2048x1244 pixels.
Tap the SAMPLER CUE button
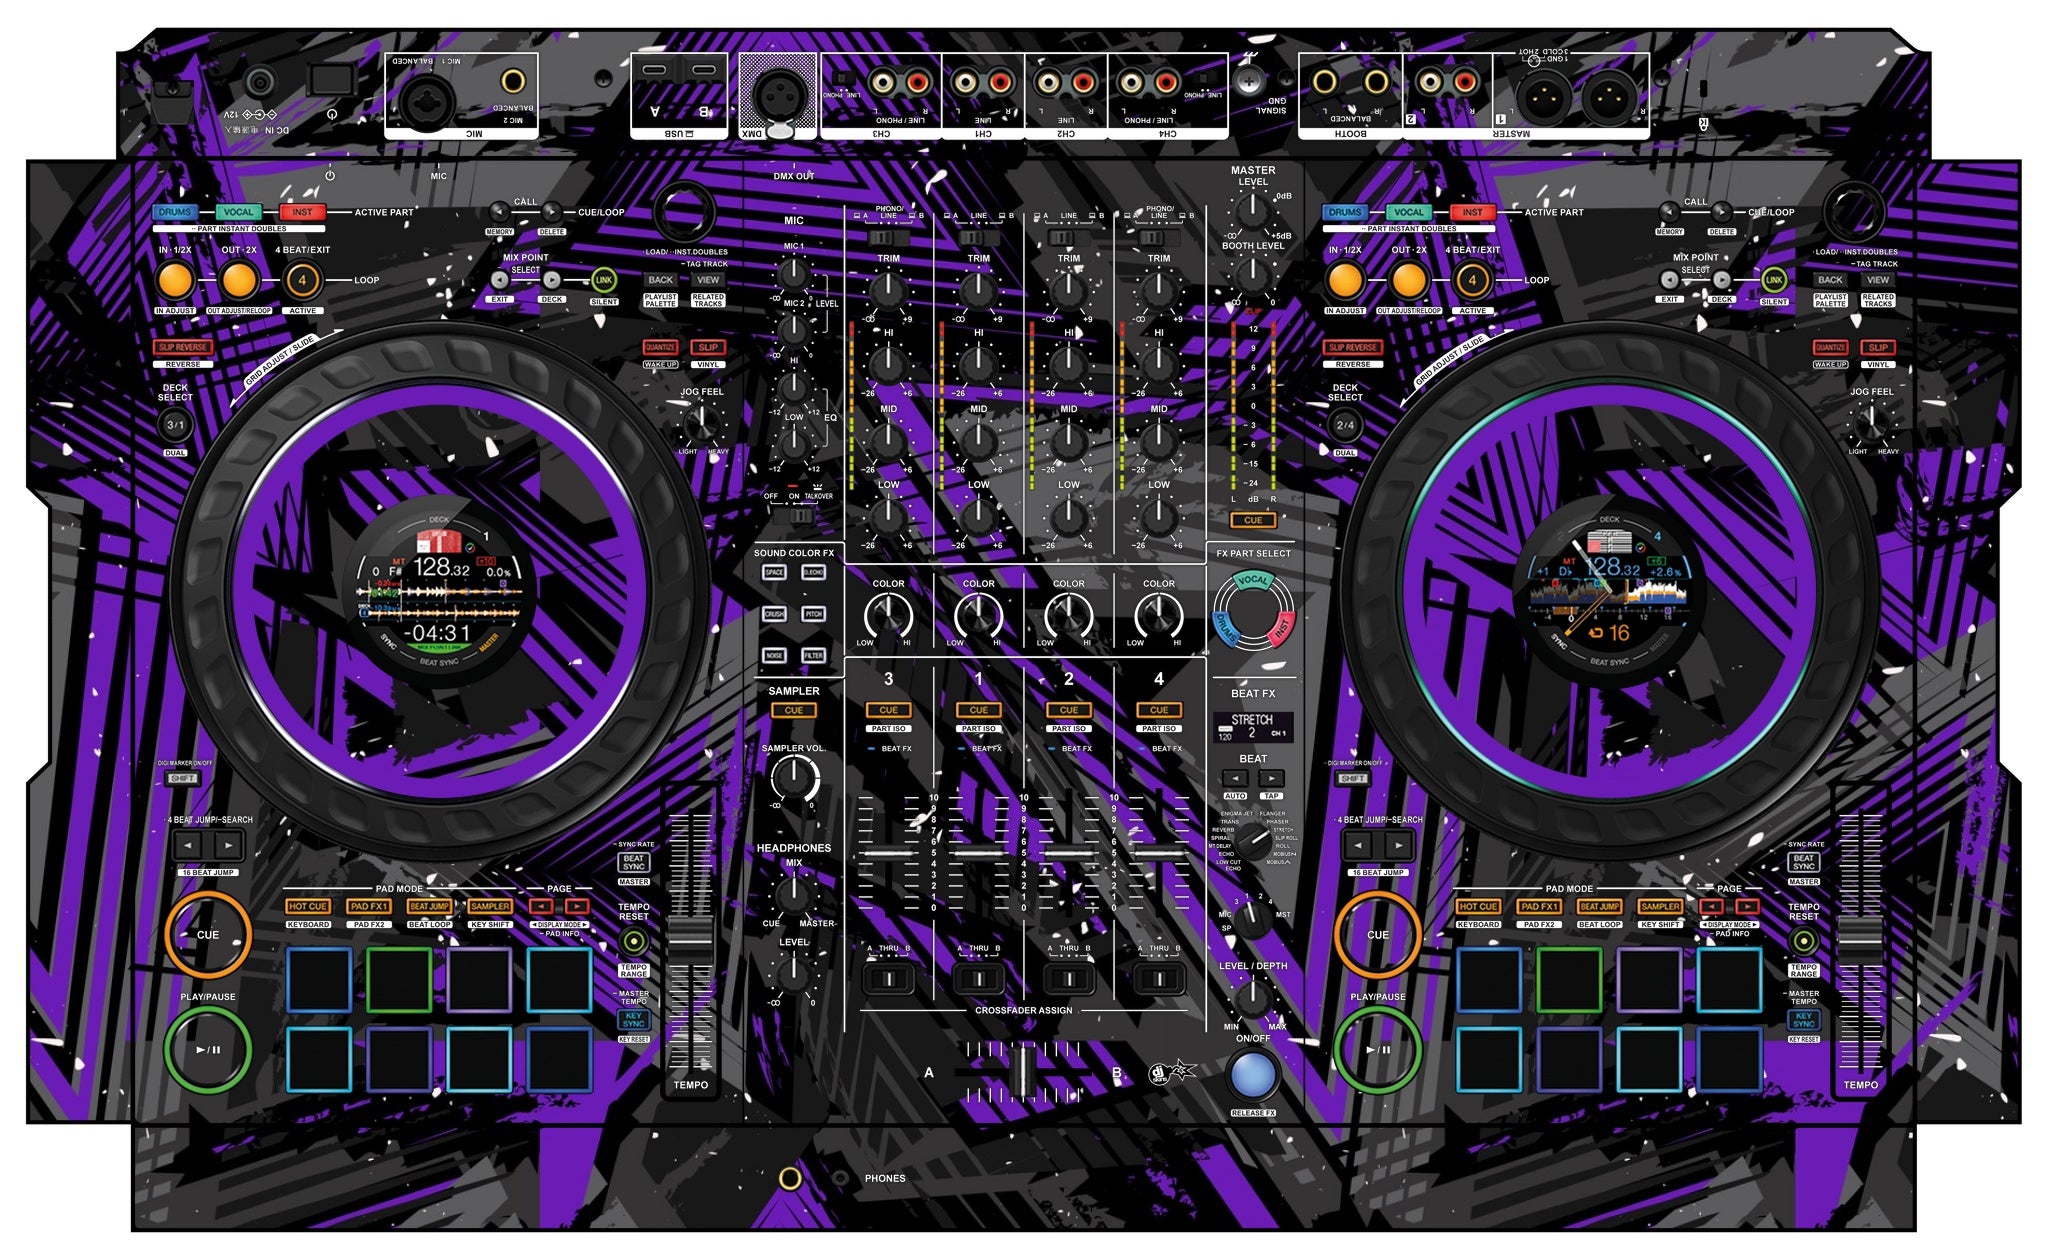[x=794, y=710]
